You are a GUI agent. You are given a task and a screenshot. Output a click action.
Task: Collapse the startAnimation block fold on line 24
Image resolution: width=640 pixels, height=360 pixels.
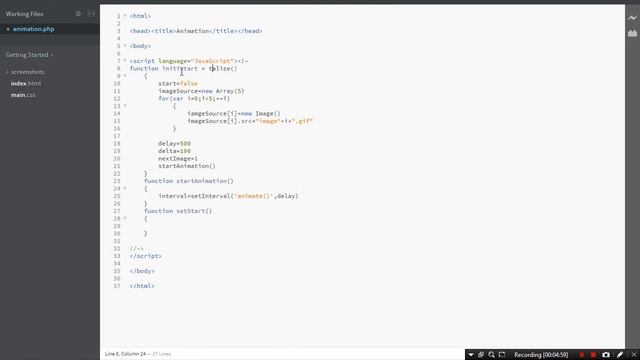125,189
